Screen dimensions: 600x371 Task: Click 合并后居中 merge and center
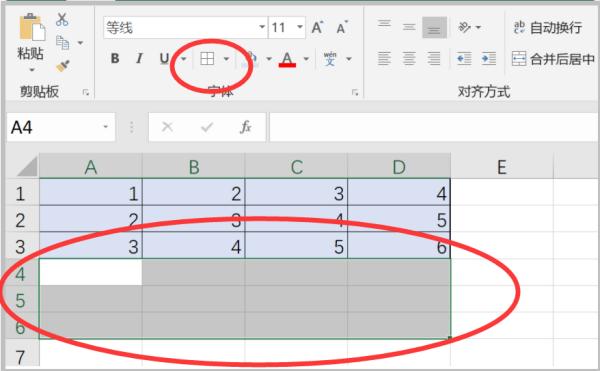coord(553,59)
